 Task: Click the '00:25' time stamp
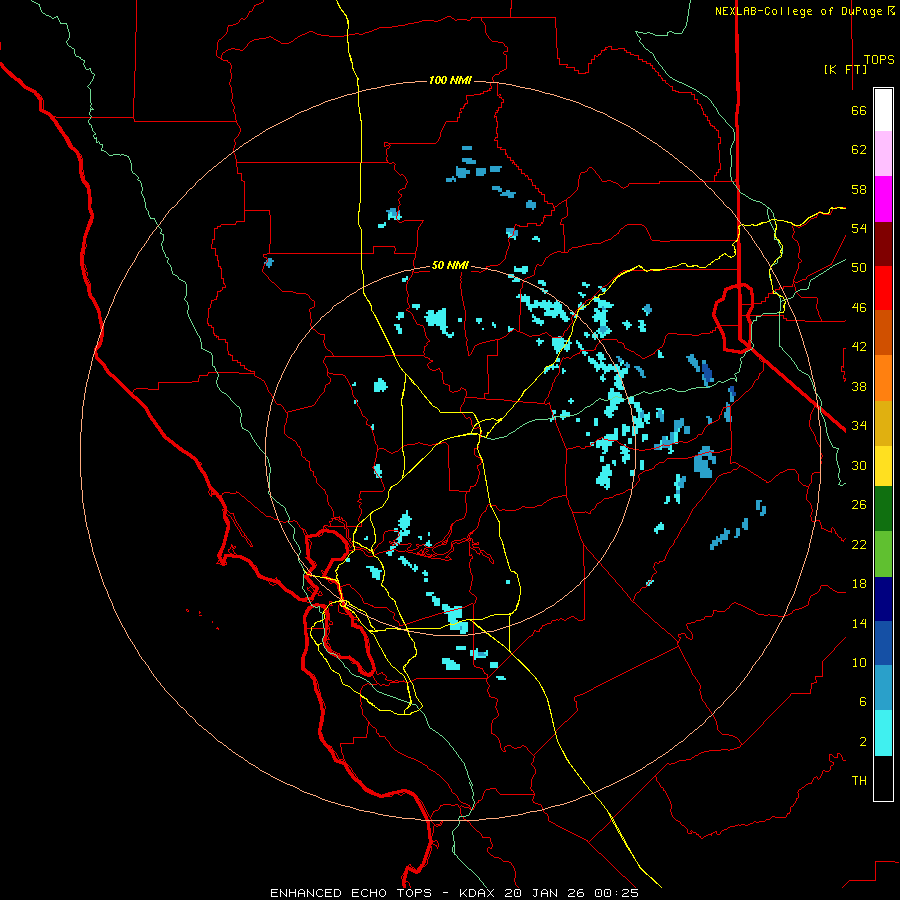tap(616, 893)
